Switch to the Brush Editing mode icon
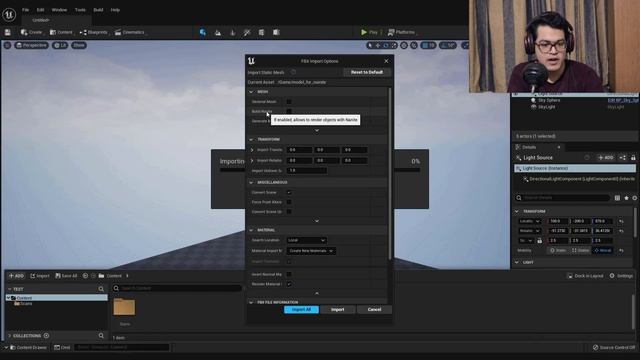640x360 pixels. click(276, 32)
